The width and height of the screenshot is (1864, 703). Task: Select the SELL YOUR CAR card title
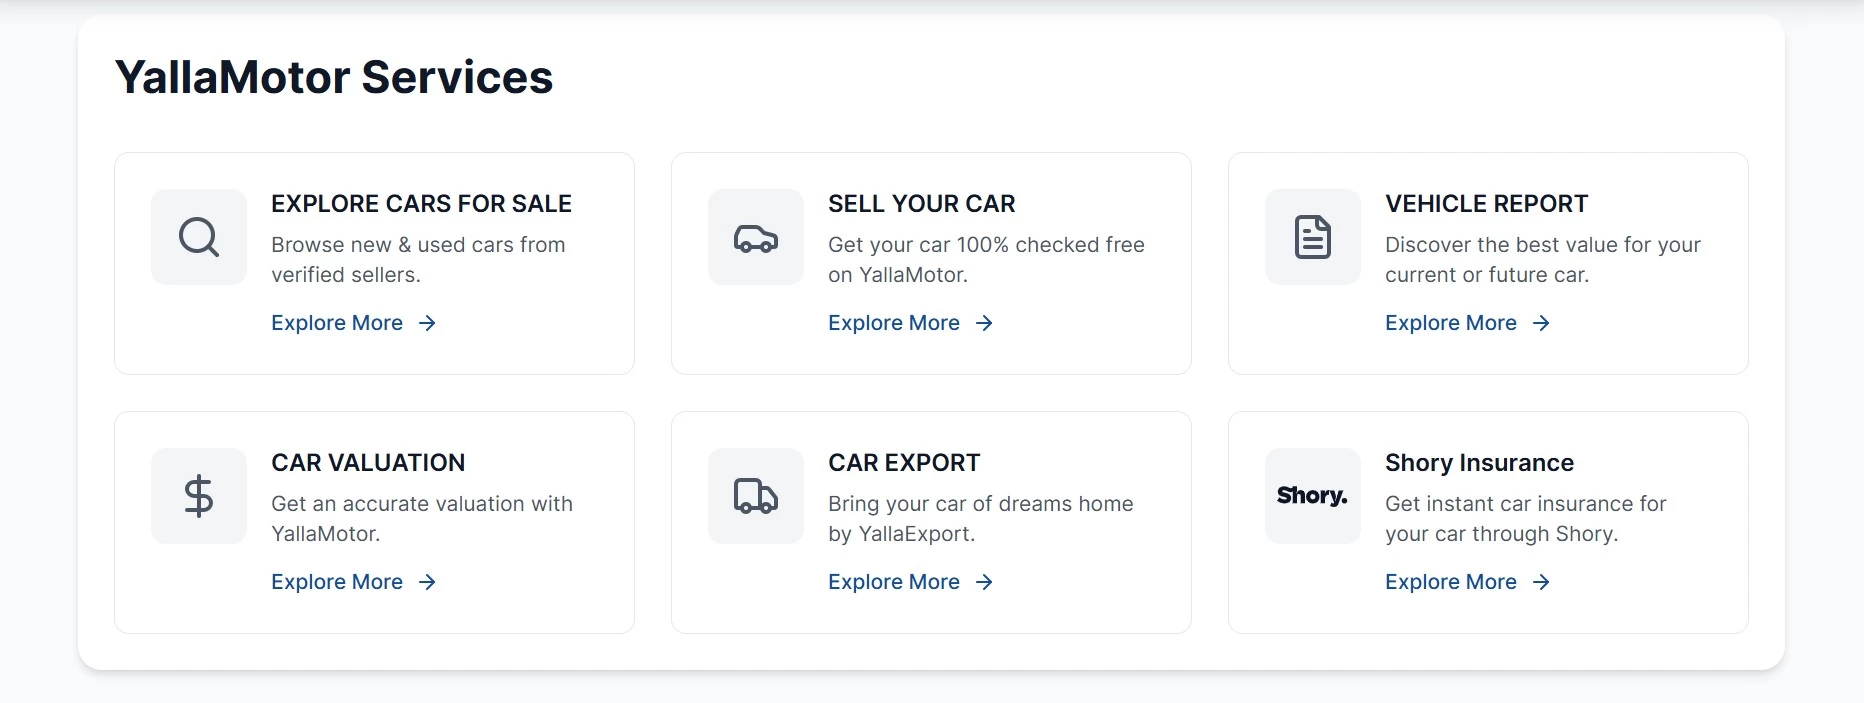tap(921, 204)
